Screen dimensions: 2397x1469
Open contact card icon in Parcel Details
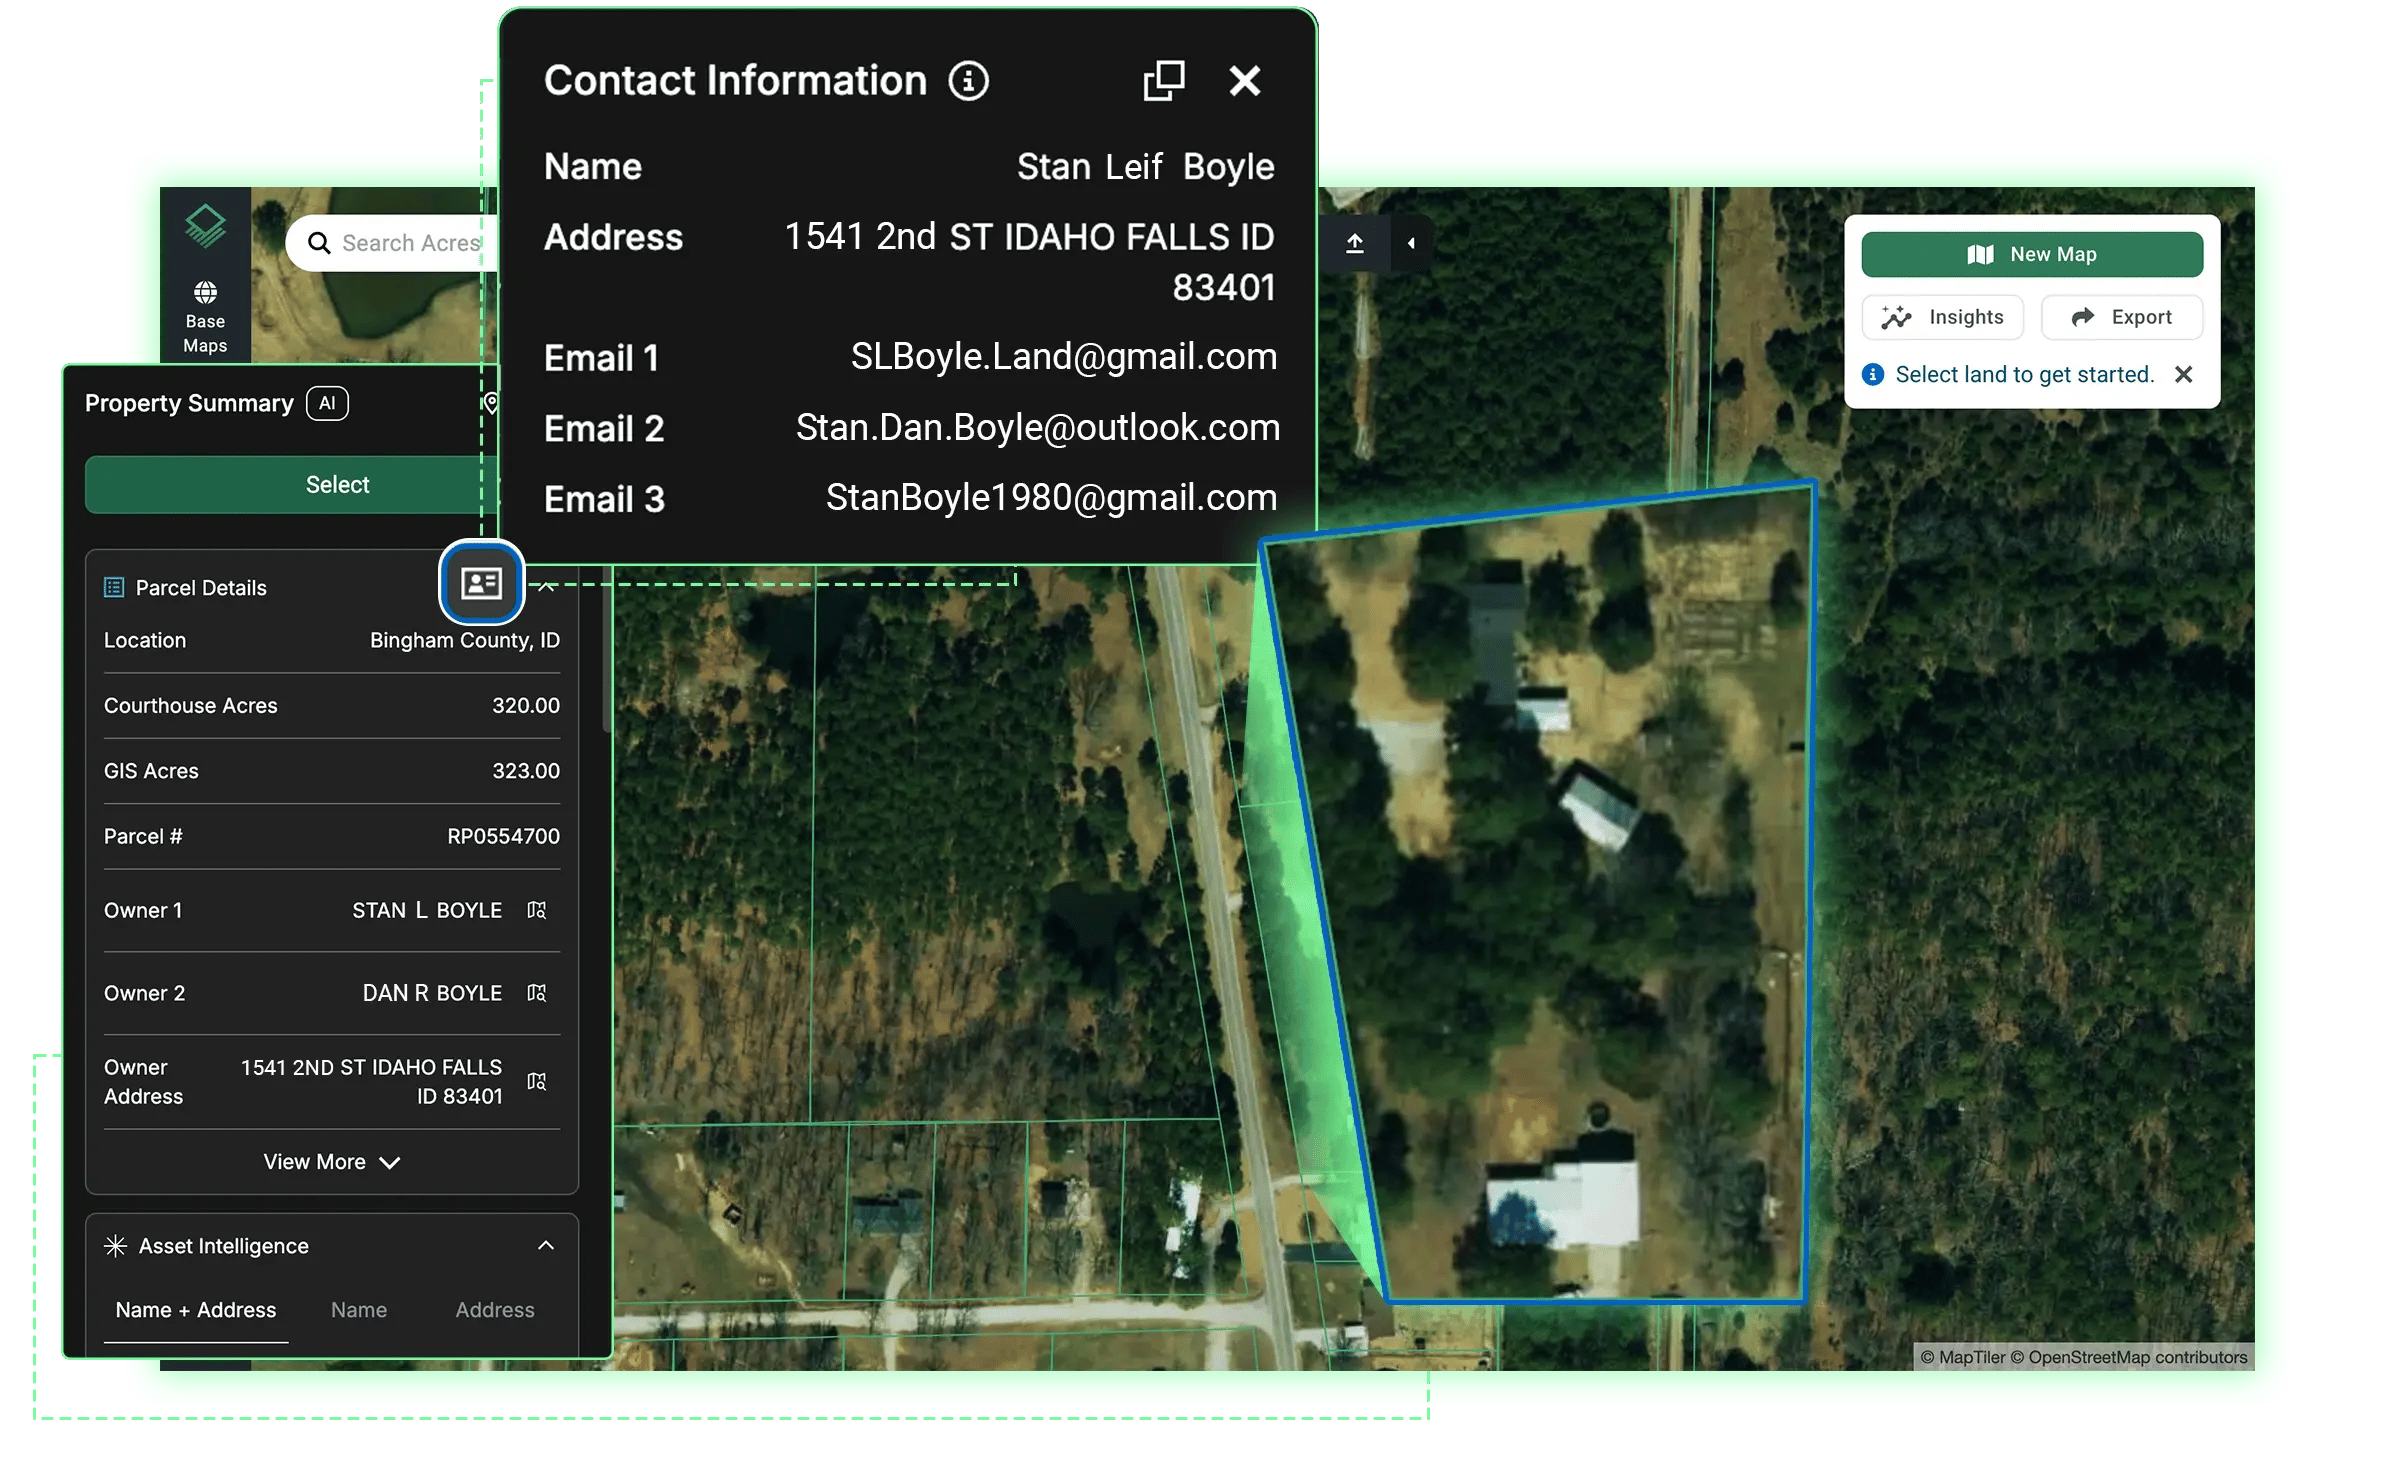481,582
